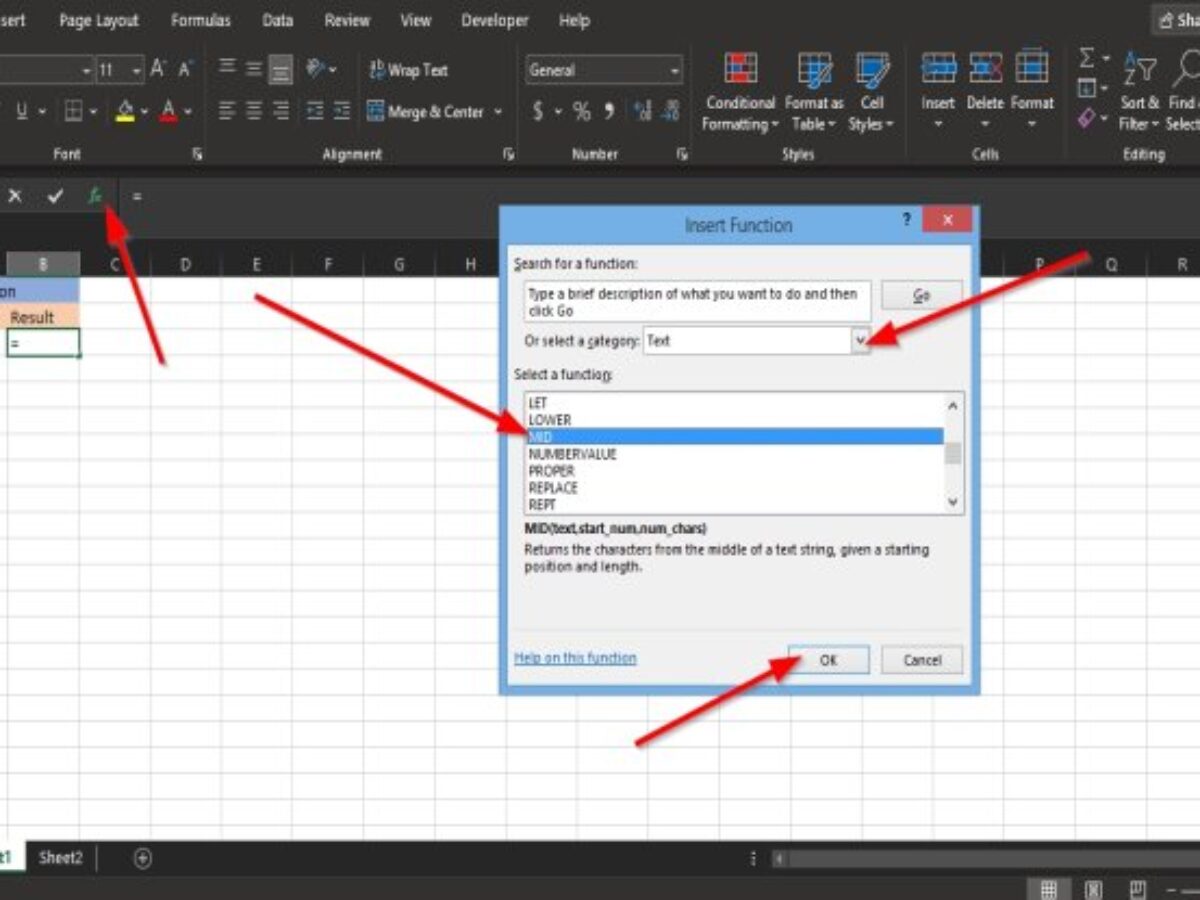Apply Comma Style
This screenshot has width=1200, height=900.
click(609, 112)
